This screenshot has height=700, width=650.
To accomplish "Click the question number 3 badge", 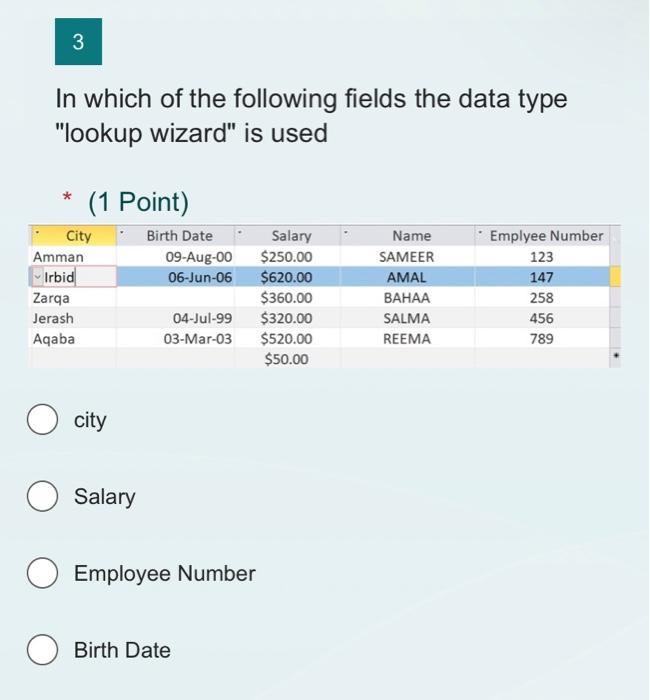I will point(79,42).
